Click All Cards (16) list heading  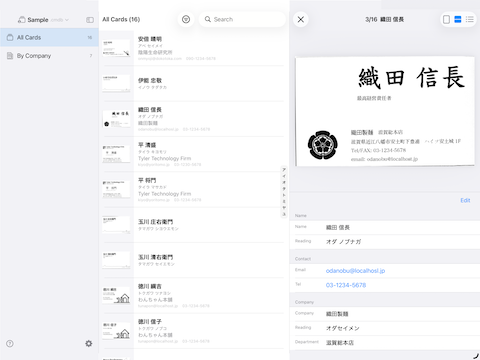[x=121, y=19]
